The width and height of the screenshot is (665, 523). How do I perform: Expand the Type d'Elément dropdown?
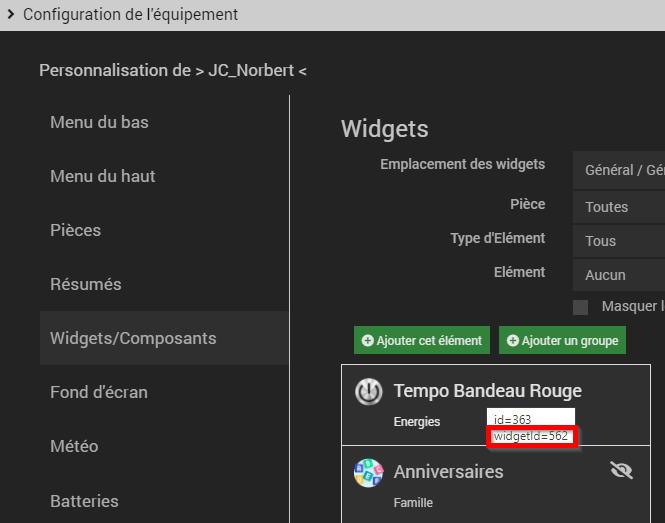(x=620, y=241)
